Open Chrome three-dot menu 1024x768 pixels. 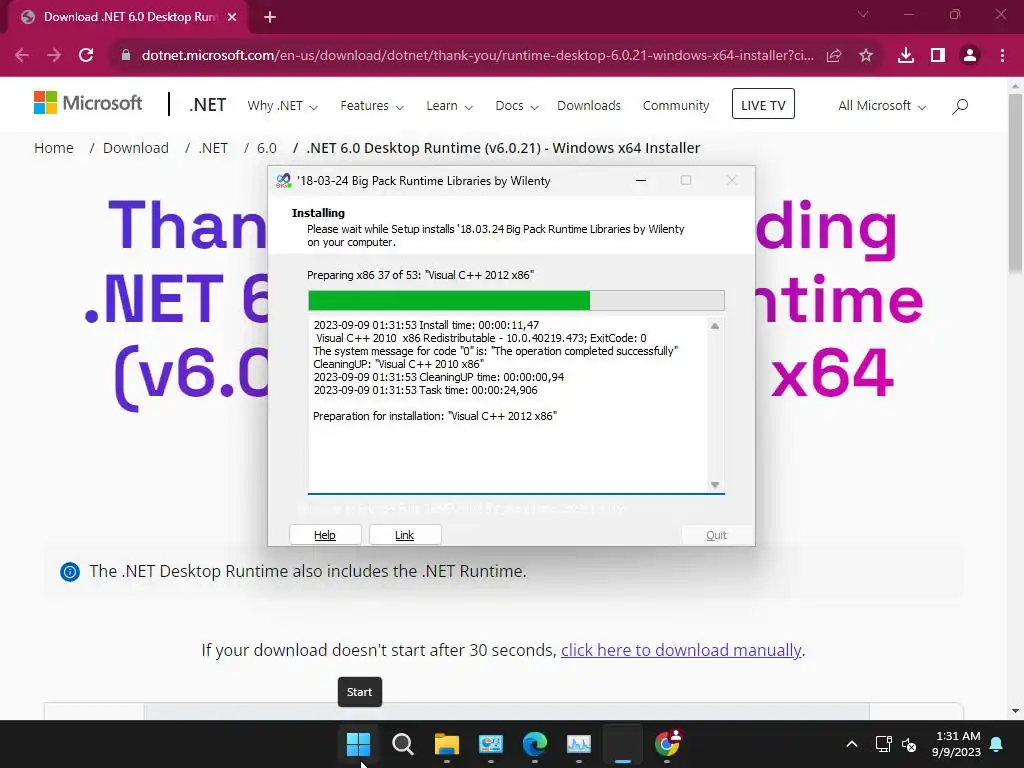1002,56
